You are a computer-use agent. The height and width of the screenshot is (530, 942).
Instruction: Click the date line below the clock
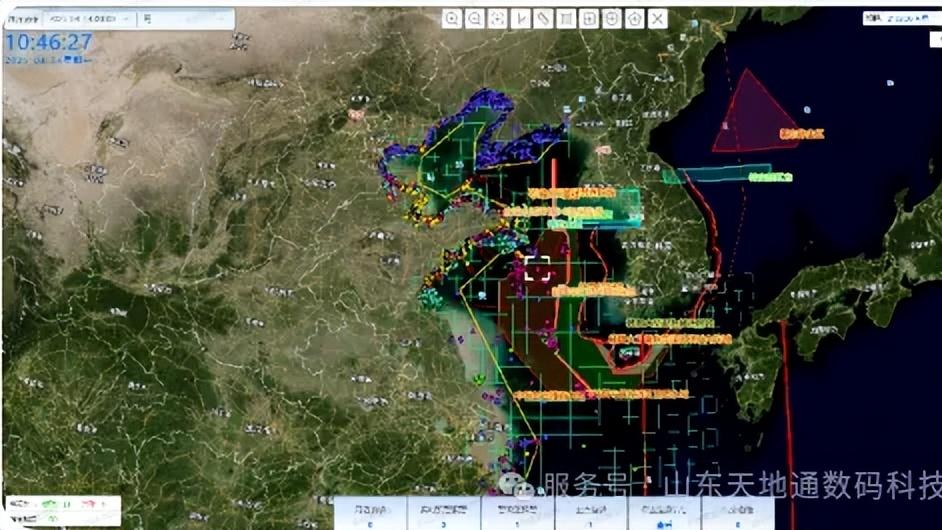48,59
